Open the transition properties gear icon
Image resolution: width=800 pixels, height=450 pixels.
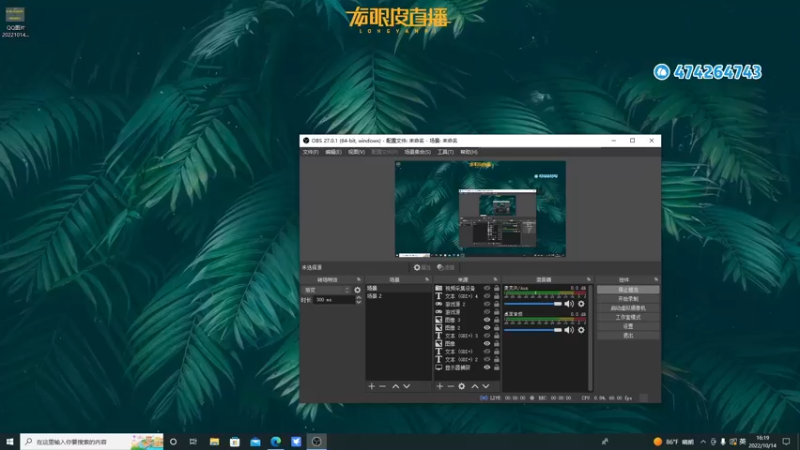click(x=358, y=290)
